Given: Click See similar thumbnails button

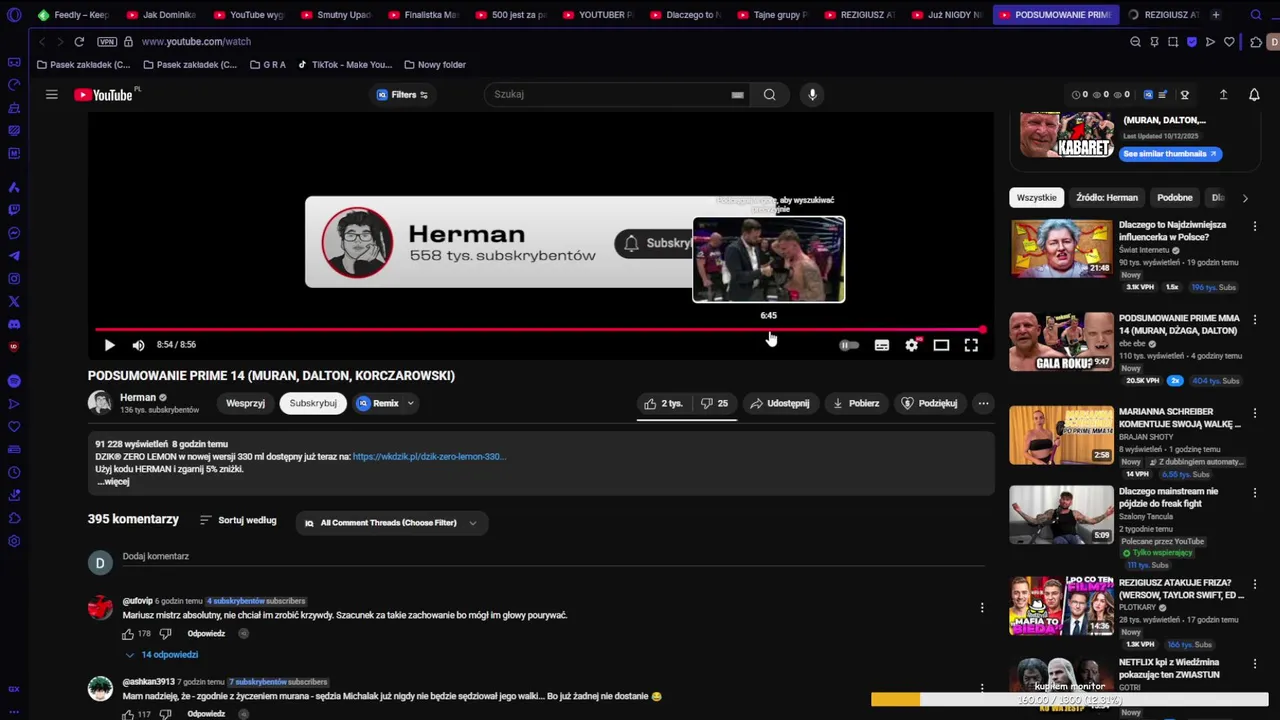Looking at the screenshot, I should pyautogui.click(x=1169, y=154).
